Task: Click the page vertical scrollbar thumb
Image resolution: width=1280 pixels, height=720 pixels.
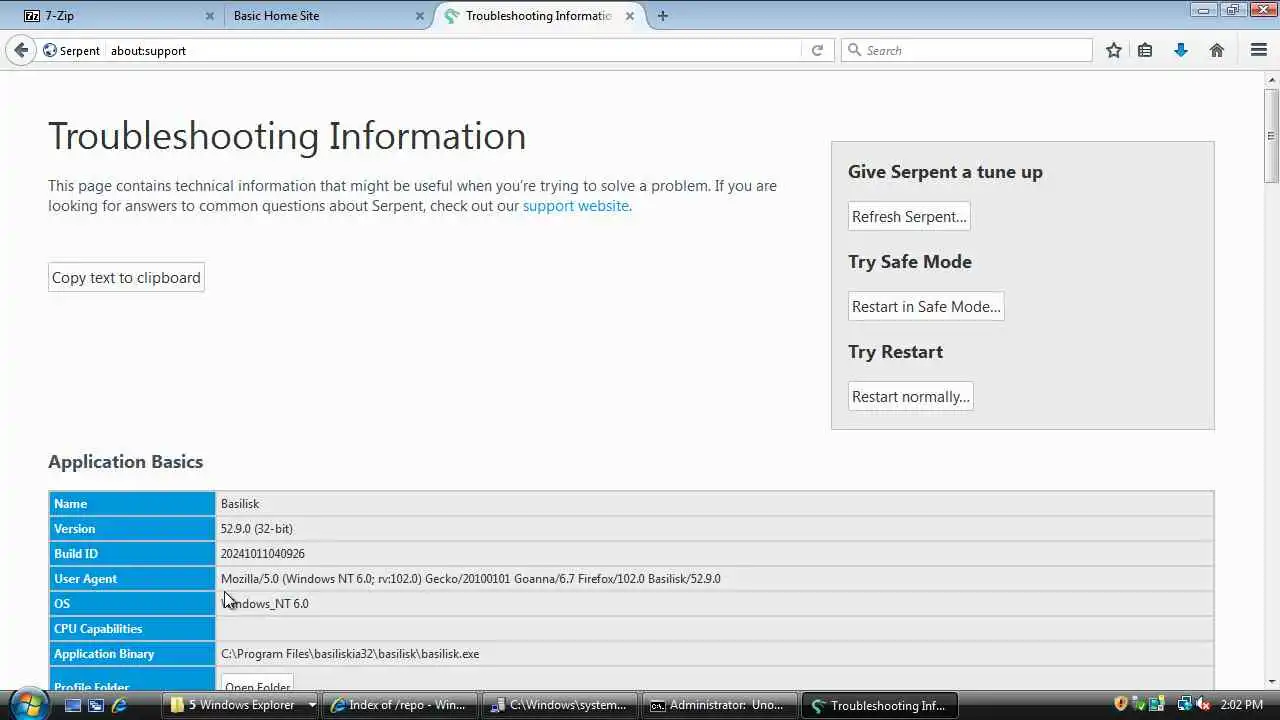Action: [1271, 136]
